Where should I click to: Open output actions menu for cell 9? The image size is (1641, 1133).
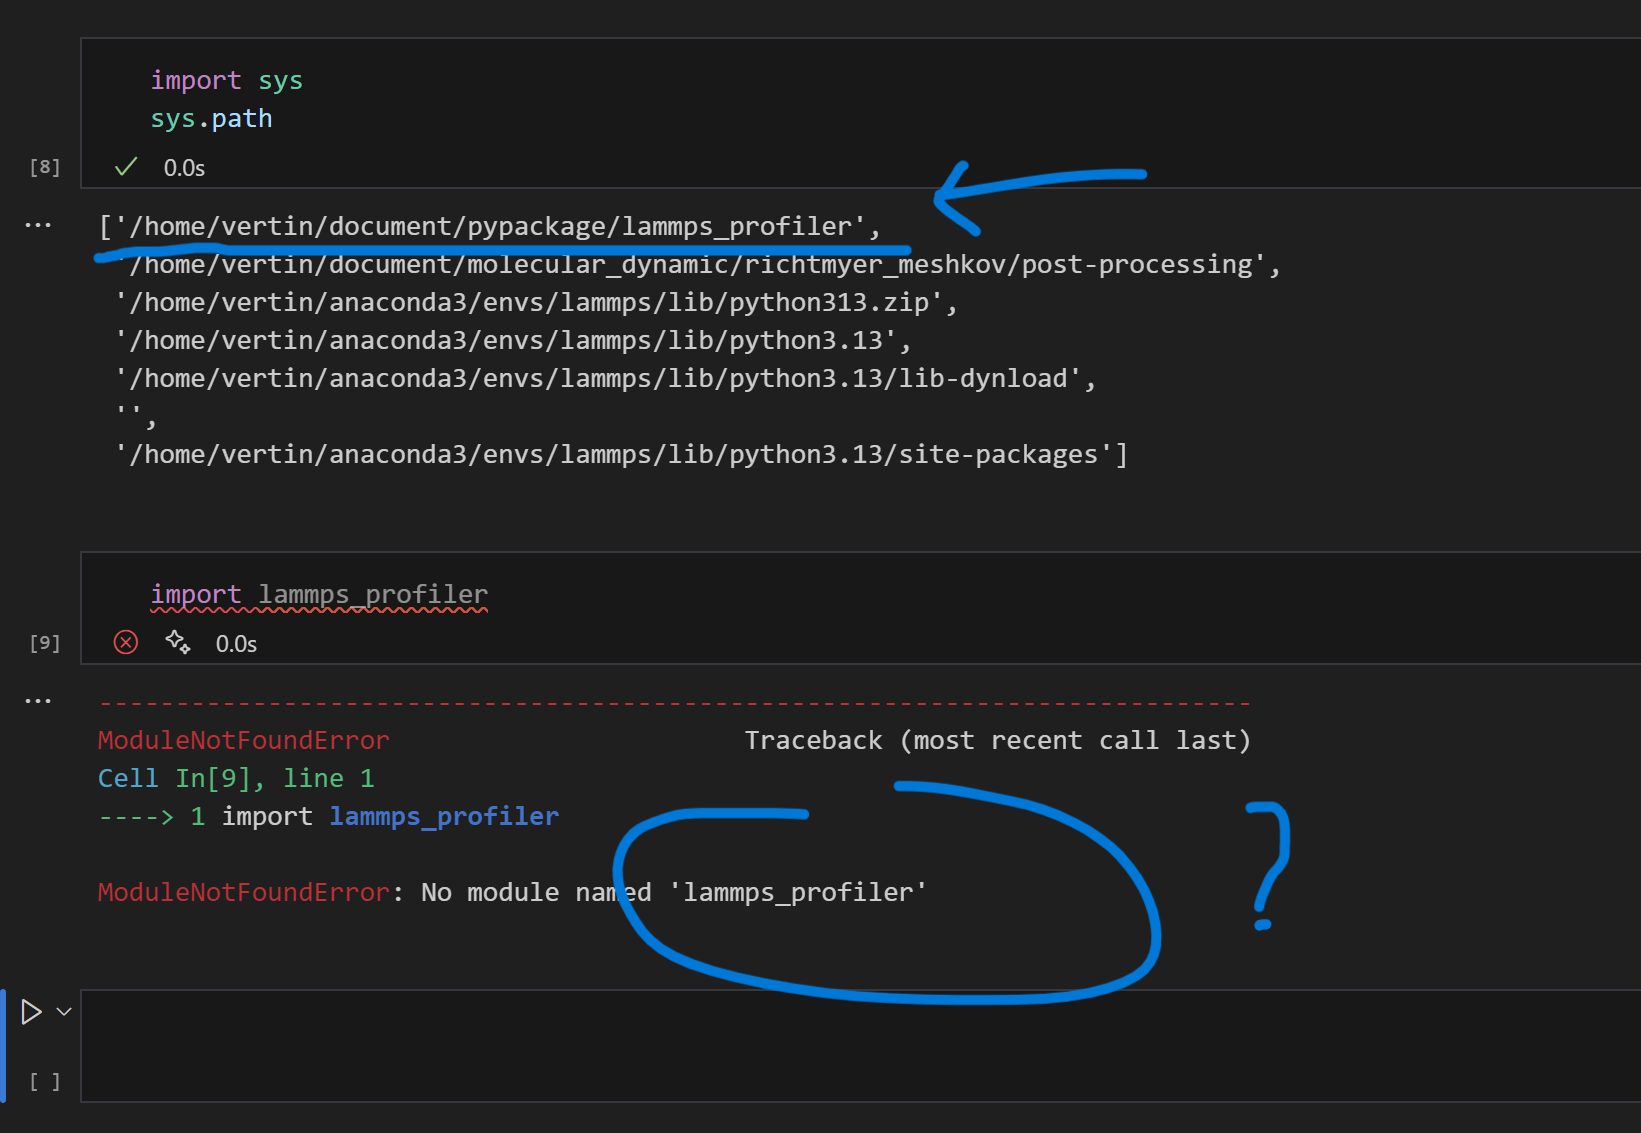(38, 701)
